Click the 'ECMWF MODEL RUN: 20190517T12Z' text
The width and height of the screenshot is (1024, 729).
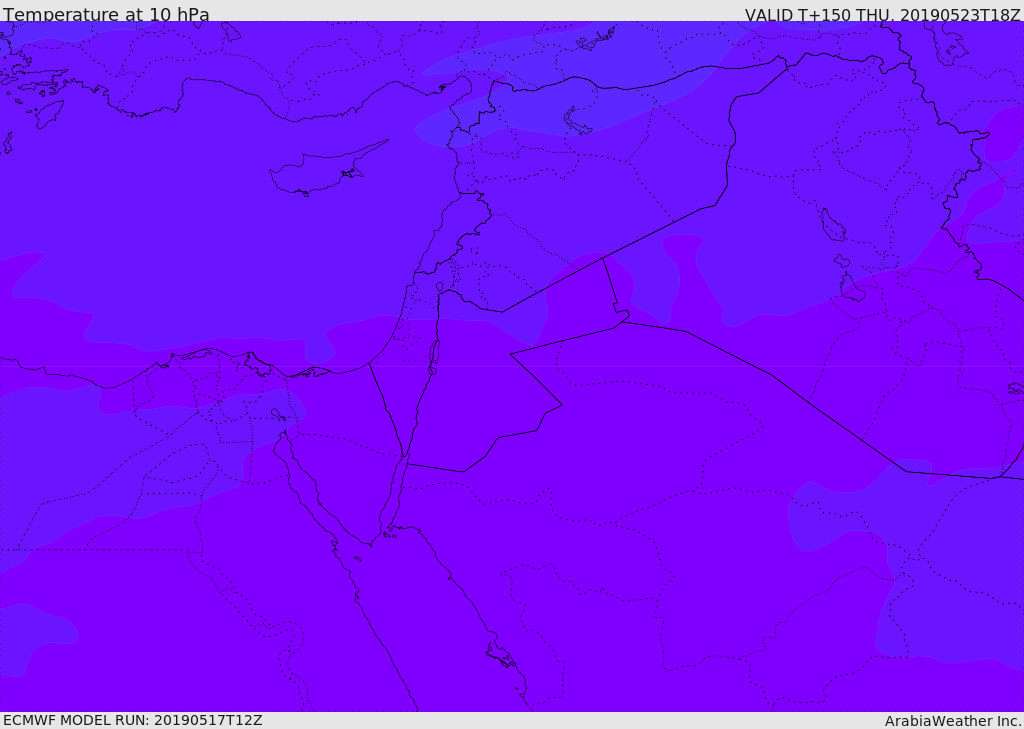pyautogui.click(x=133, y=720)
